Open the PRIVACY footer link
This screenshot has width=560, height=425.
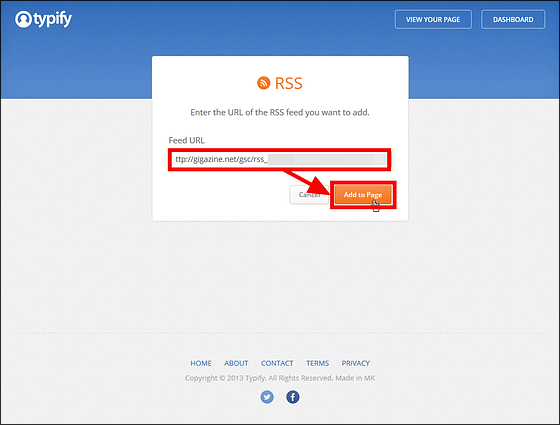click(x=355, y=363)
